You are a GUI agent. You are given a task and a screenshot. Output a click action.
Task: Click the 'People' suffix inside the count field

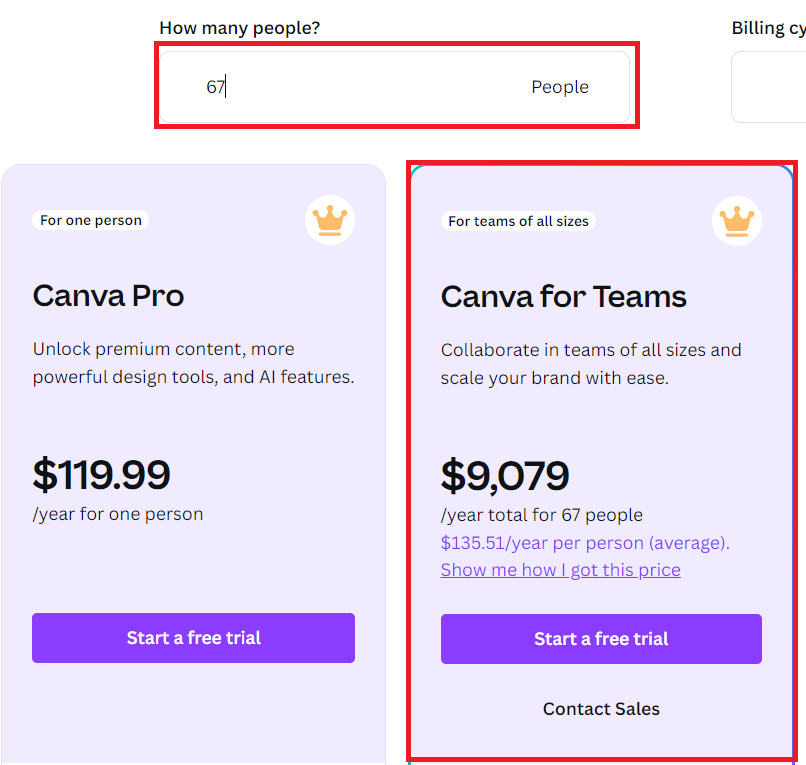[x=560, y=87]
